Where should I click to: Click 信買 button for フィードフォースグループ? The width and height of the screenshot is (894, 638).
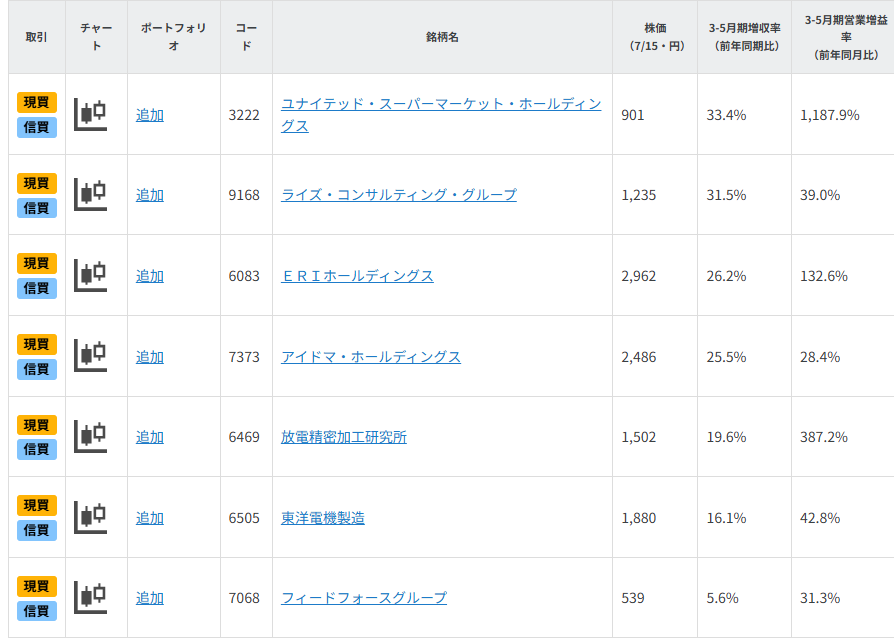tap(36, 611)
